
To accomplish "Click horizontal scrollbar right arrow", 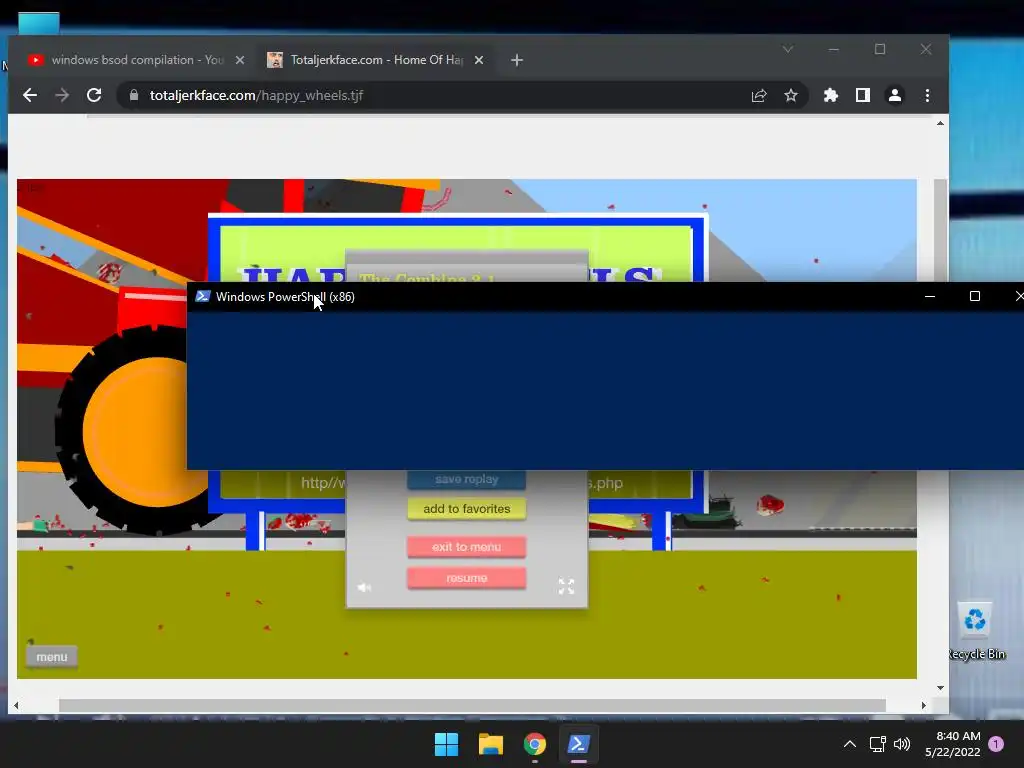I will 923,705.
